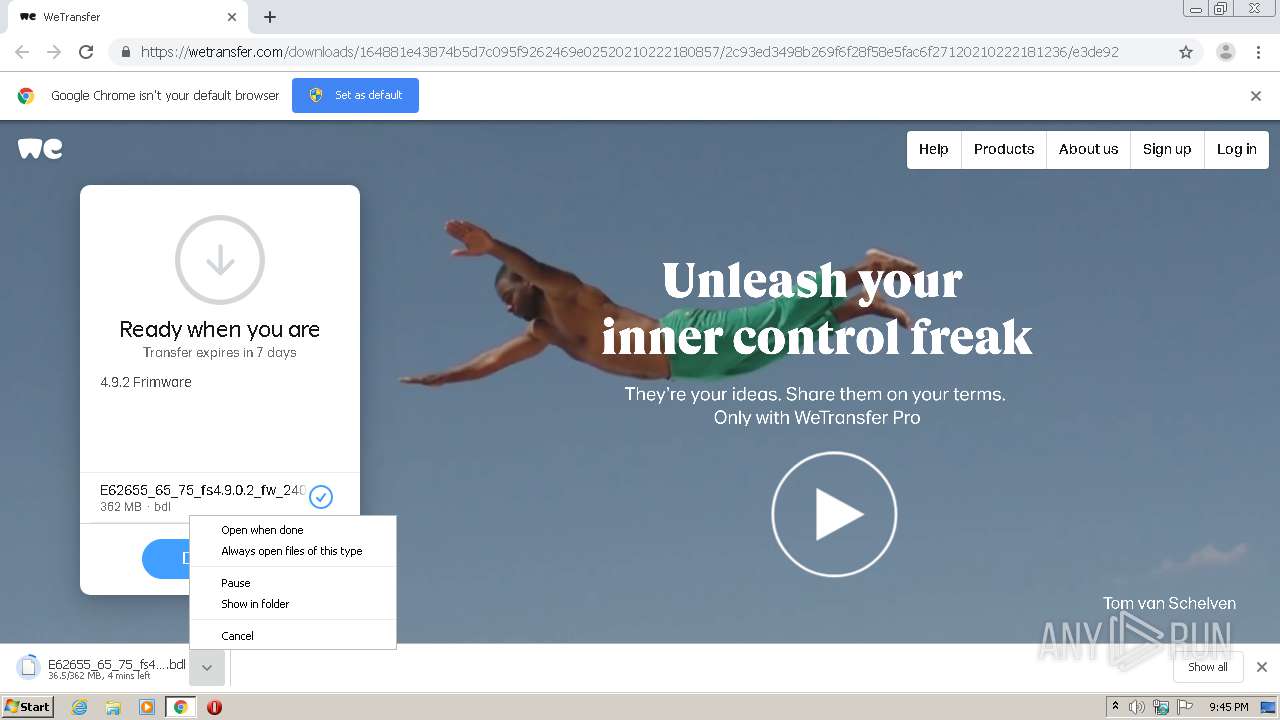Viewport: 1280px width, 720px height.
Task: Play the promo video
Action: tap(834, 514)
